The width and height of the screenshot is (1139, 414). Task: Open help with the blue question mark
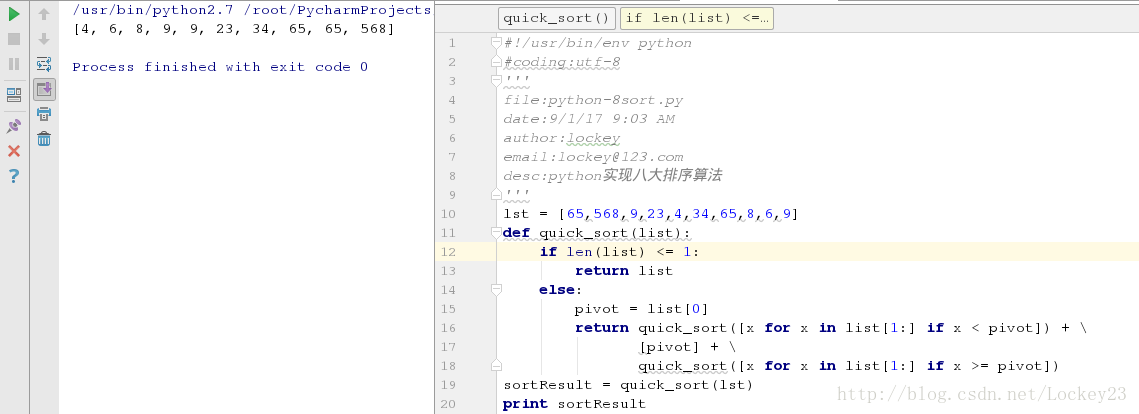[14, 176]
